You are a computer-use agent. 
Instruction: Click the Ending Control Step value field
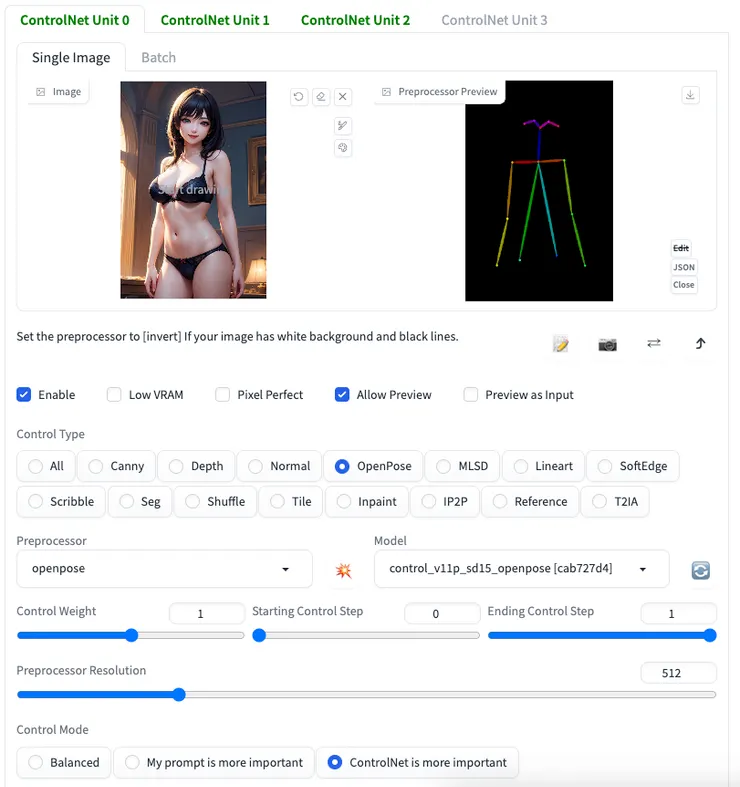click(x=679, y=613)
